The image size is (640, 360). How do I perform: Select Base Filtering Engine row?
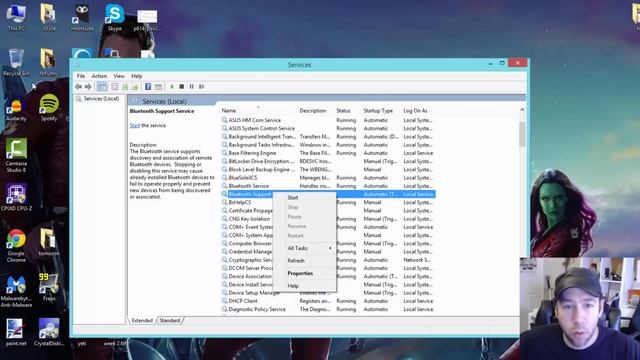tap(328, 153)
